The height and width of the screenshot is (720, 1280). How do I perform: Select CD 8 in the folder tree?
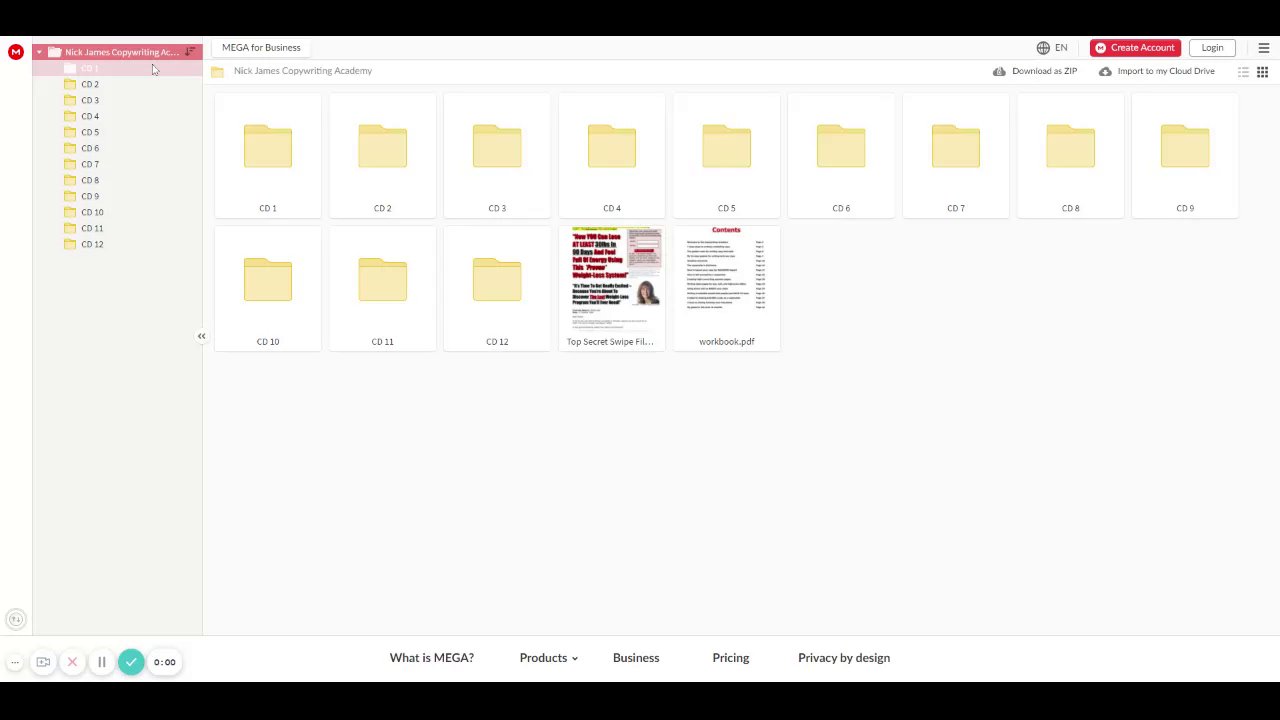click(117, 180)
